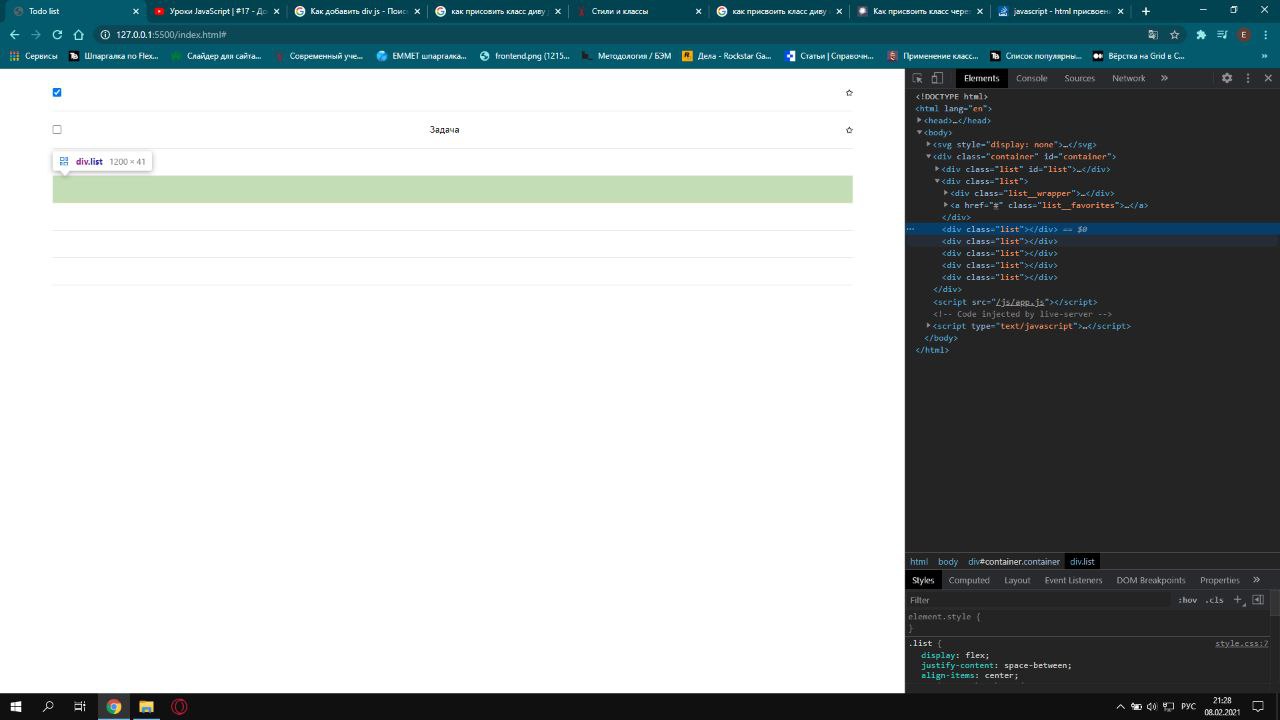Image resolution: width=1280 pixels, height=720 pixels.
Task: Expand the list__favorites anchor node
Action: tap(946, 205)
